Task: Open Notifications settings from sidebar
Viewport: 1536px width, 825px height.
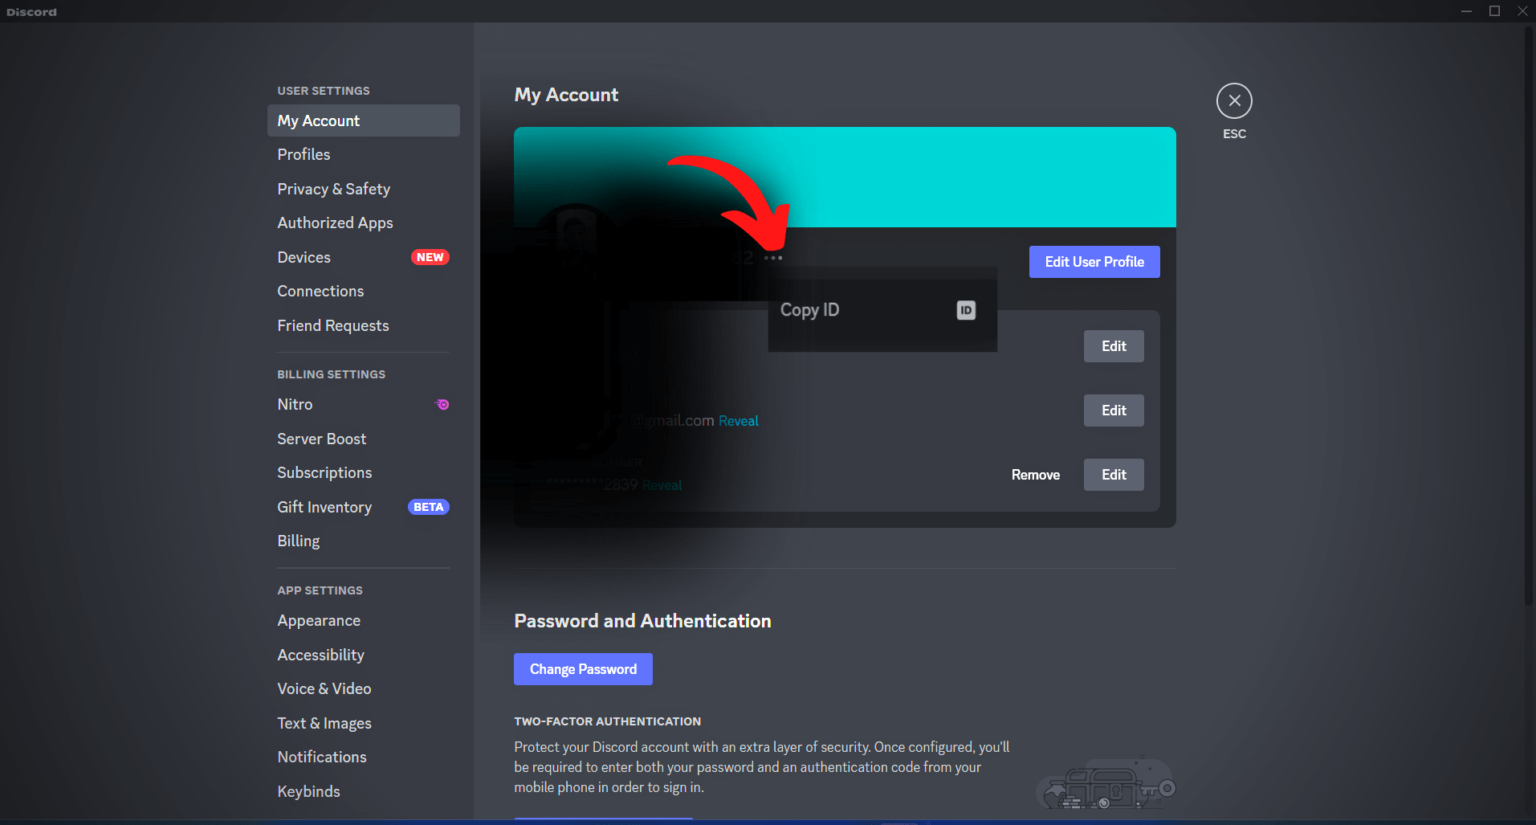Action: click(x=321, y=757)
